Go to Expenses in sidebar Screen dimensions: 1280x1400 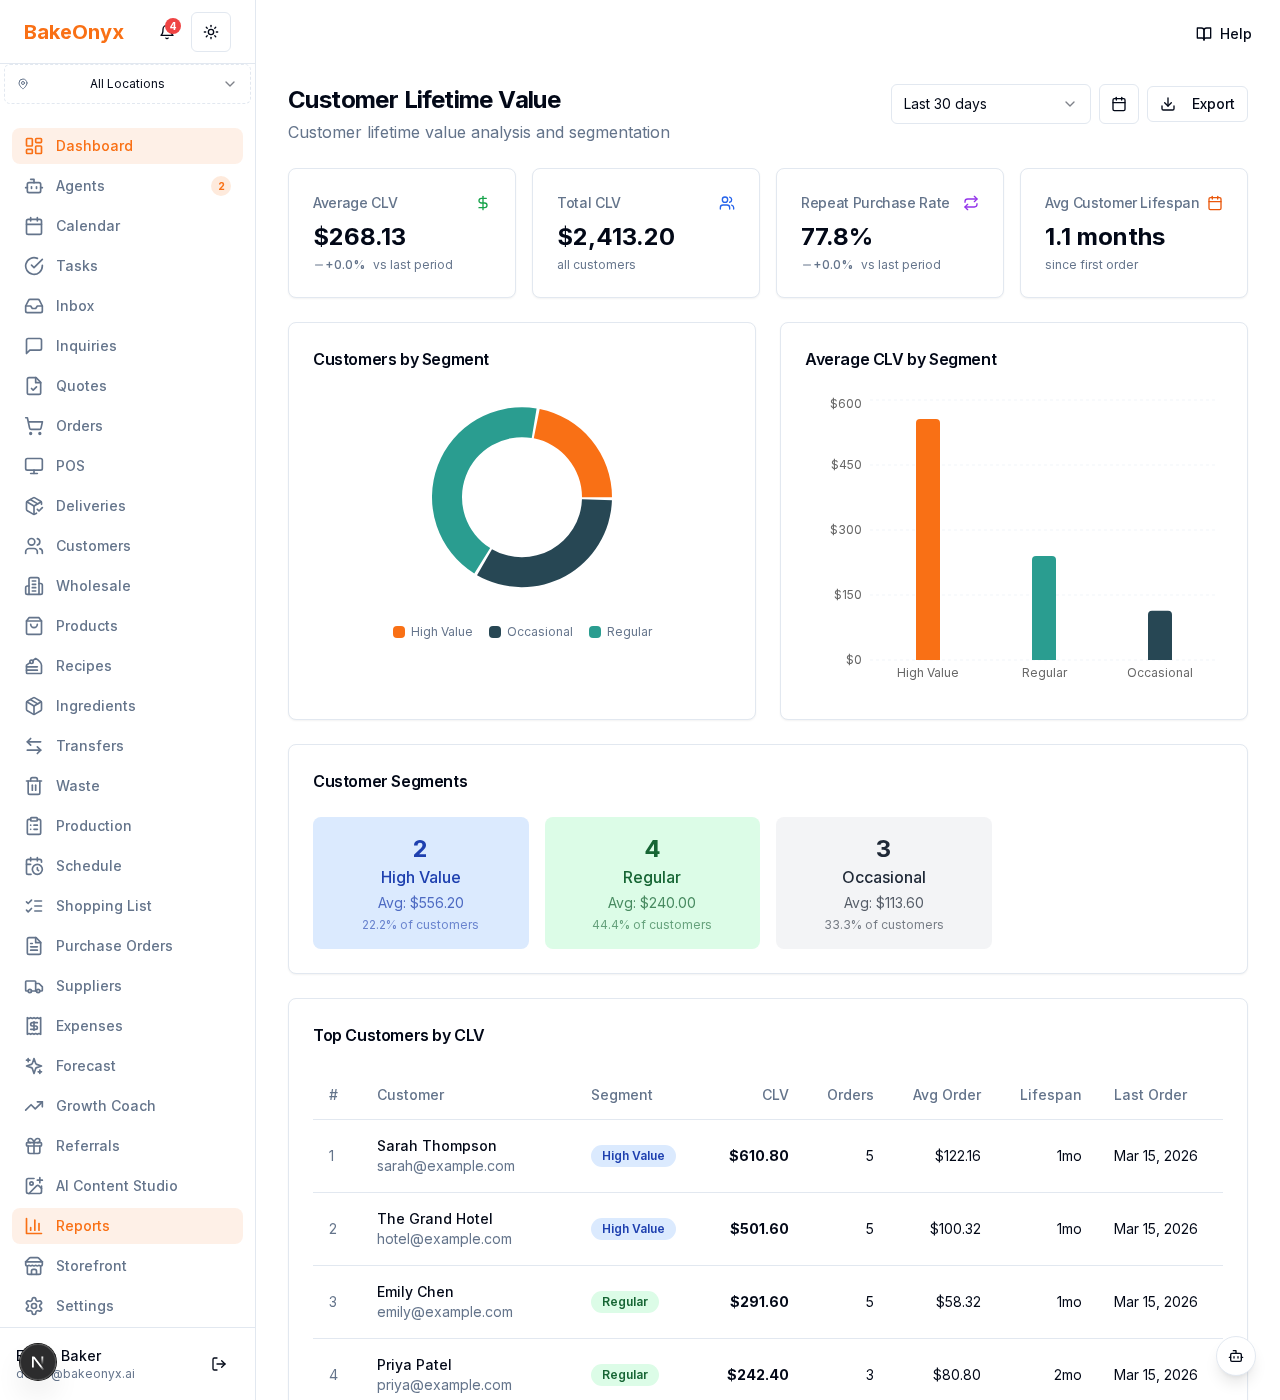tap(127, 1026)
